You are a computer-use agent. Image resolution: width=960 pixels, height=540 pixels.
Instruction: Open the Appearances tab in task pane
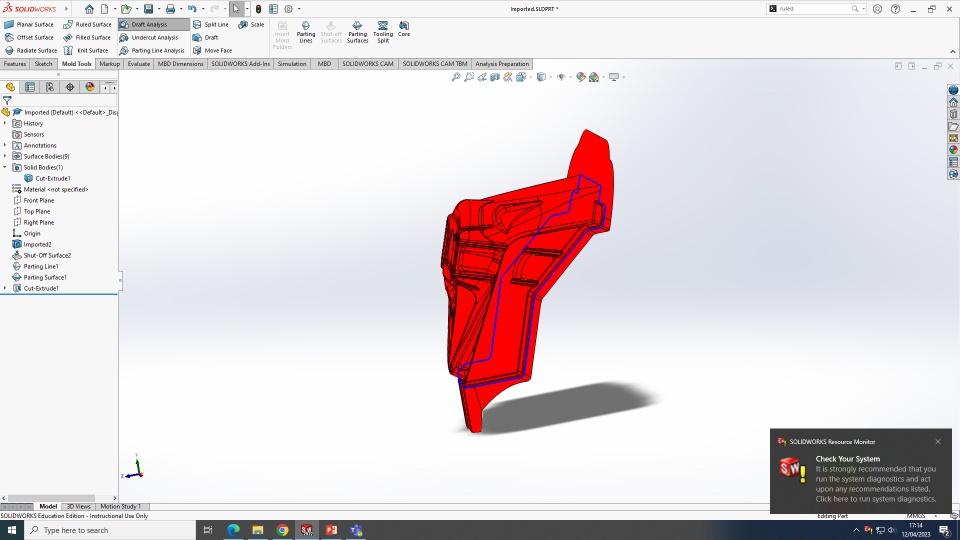pyautogui.click(x=953, y=150)
